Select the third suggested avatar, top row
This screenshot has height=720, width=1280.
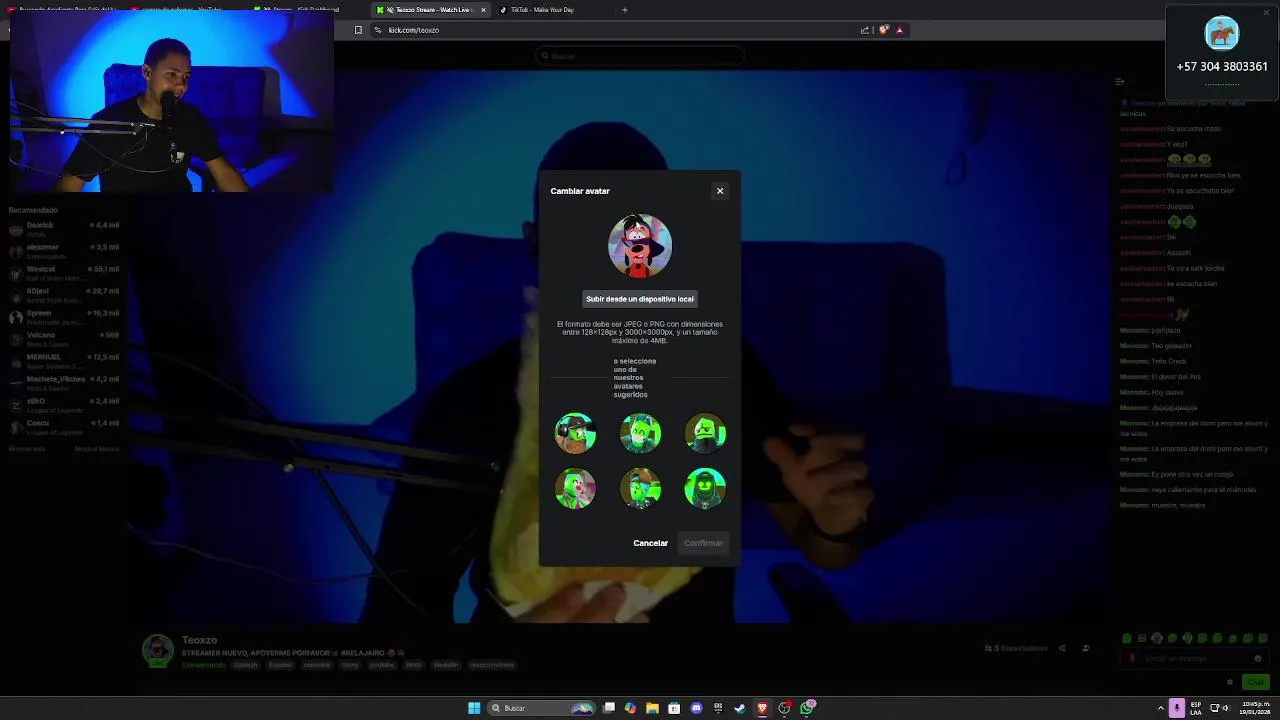tap(705, 433)
